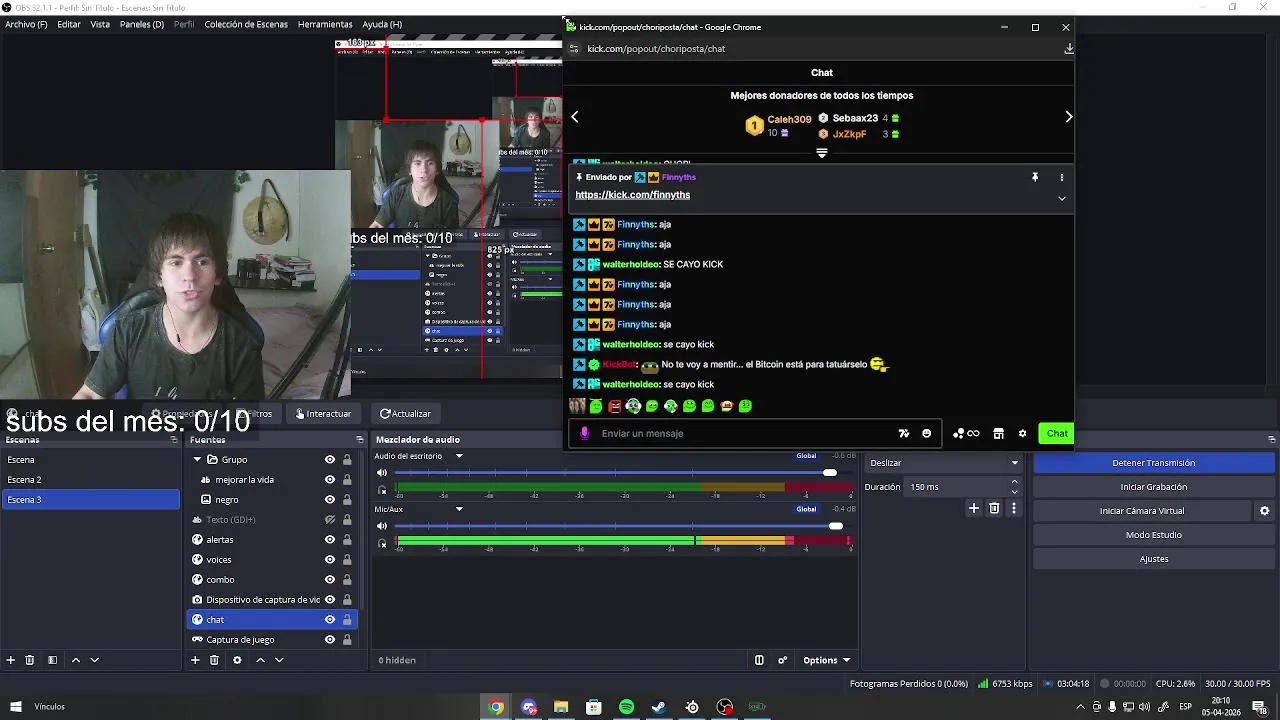Open virtual camera settings gear
This screenshot has height=720, width=1280.
[1264, 511]
